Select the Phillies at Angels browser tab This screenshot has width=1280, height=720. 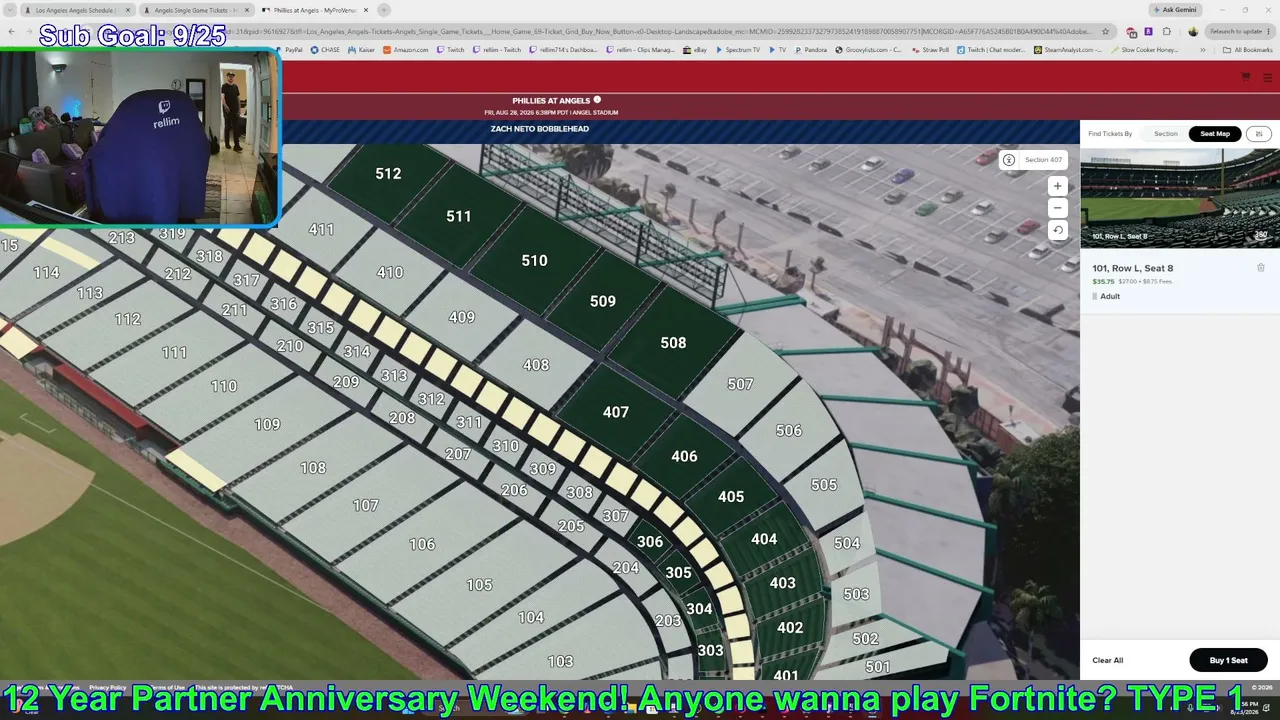point(315,10)
